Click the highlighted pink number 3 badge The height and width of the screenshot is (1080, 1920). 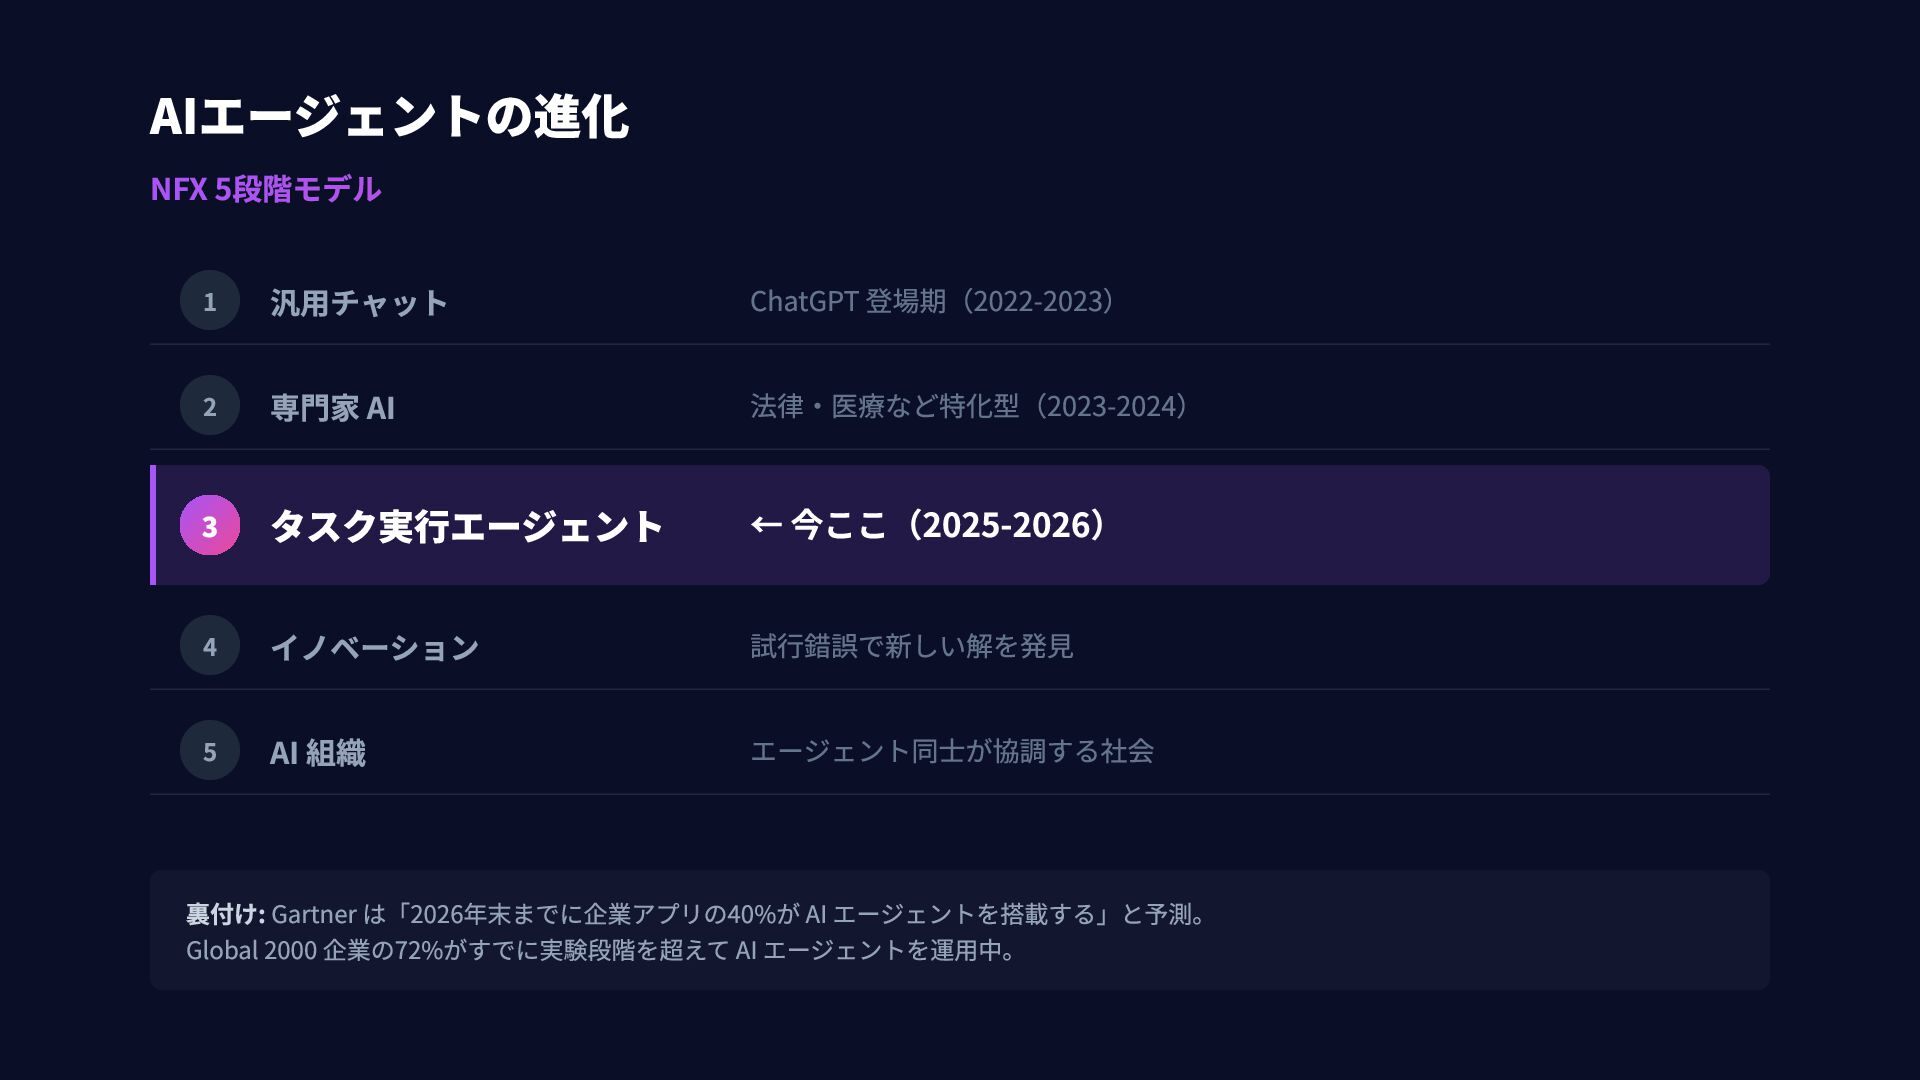click(x=210, y=526)
